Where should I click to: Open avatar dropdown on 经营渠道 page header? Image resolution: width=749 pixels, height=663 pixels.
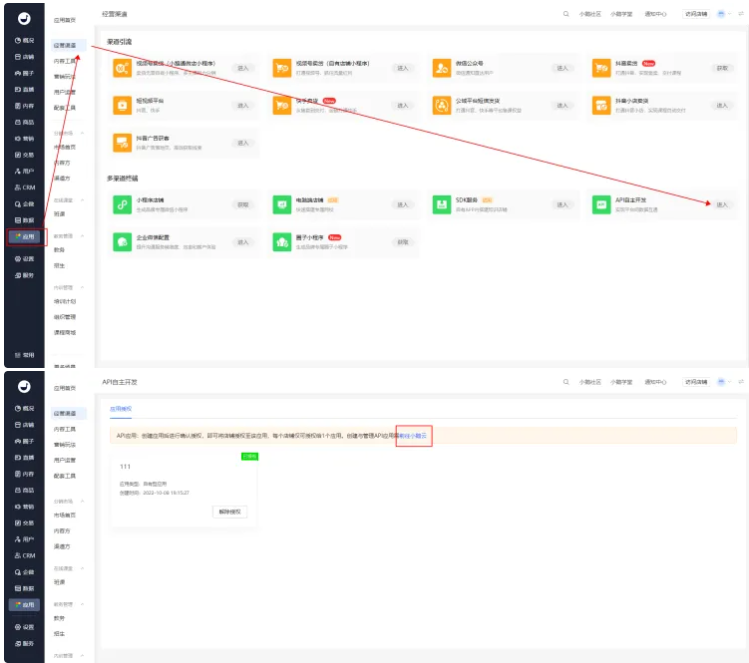(724, 14)
